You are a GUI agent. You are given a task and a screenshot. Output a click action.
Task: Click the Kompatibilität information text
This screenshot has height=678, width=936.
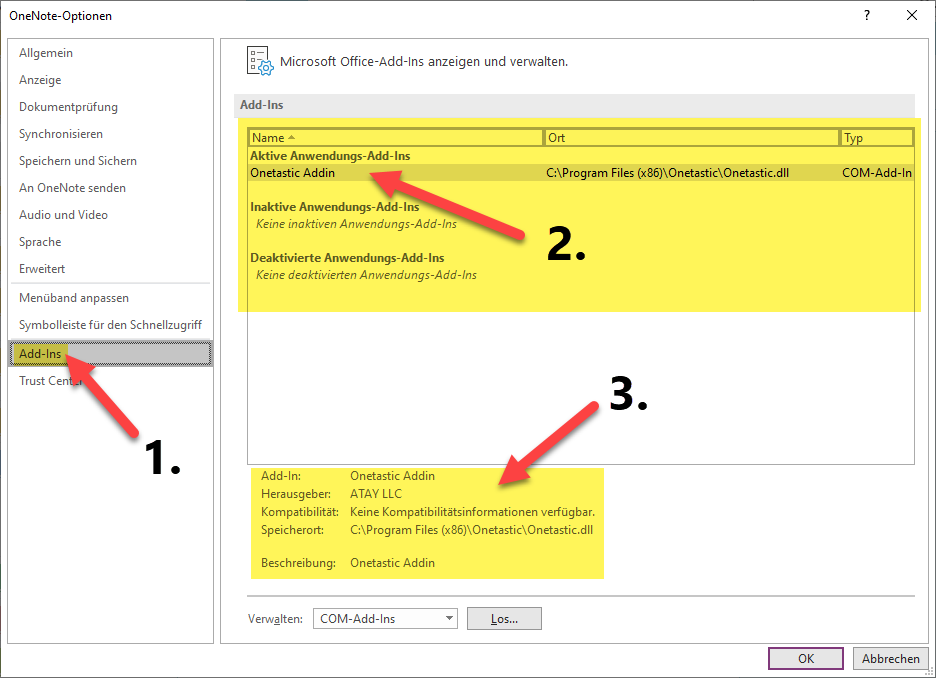[472, 512]
